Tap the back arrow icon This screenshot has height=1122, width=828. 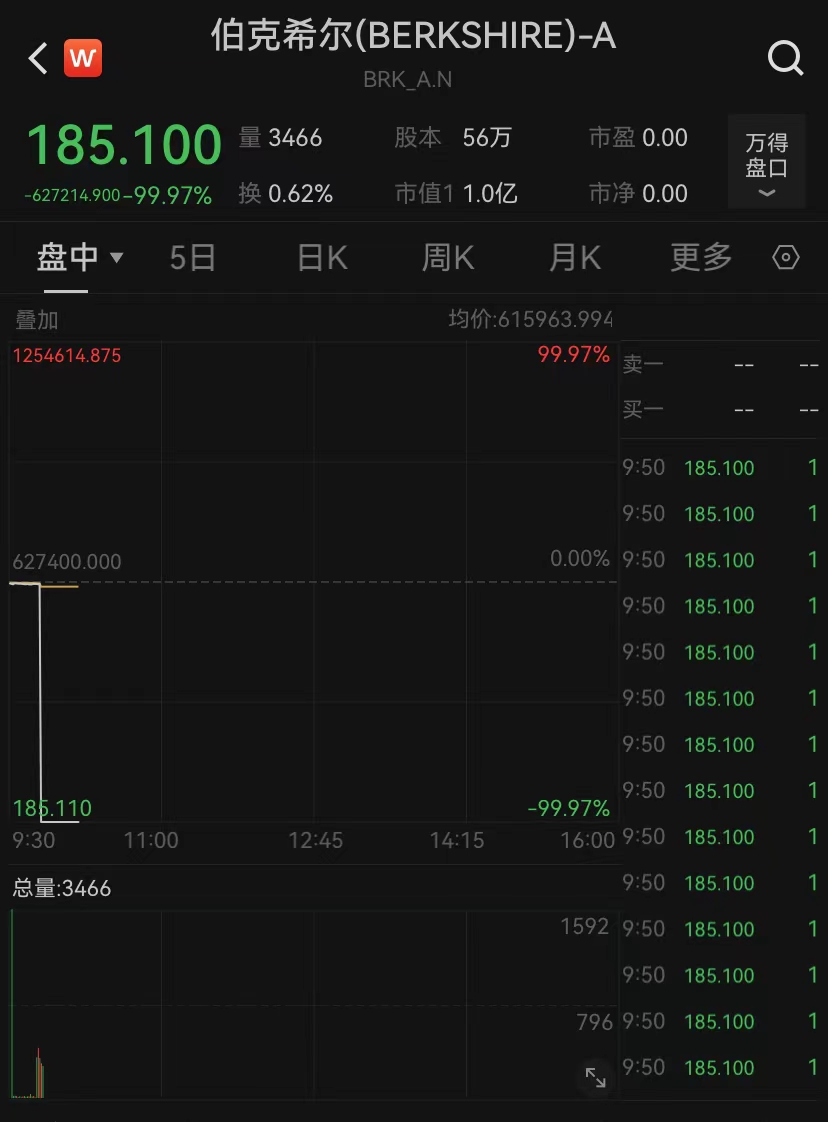point(38,58)
